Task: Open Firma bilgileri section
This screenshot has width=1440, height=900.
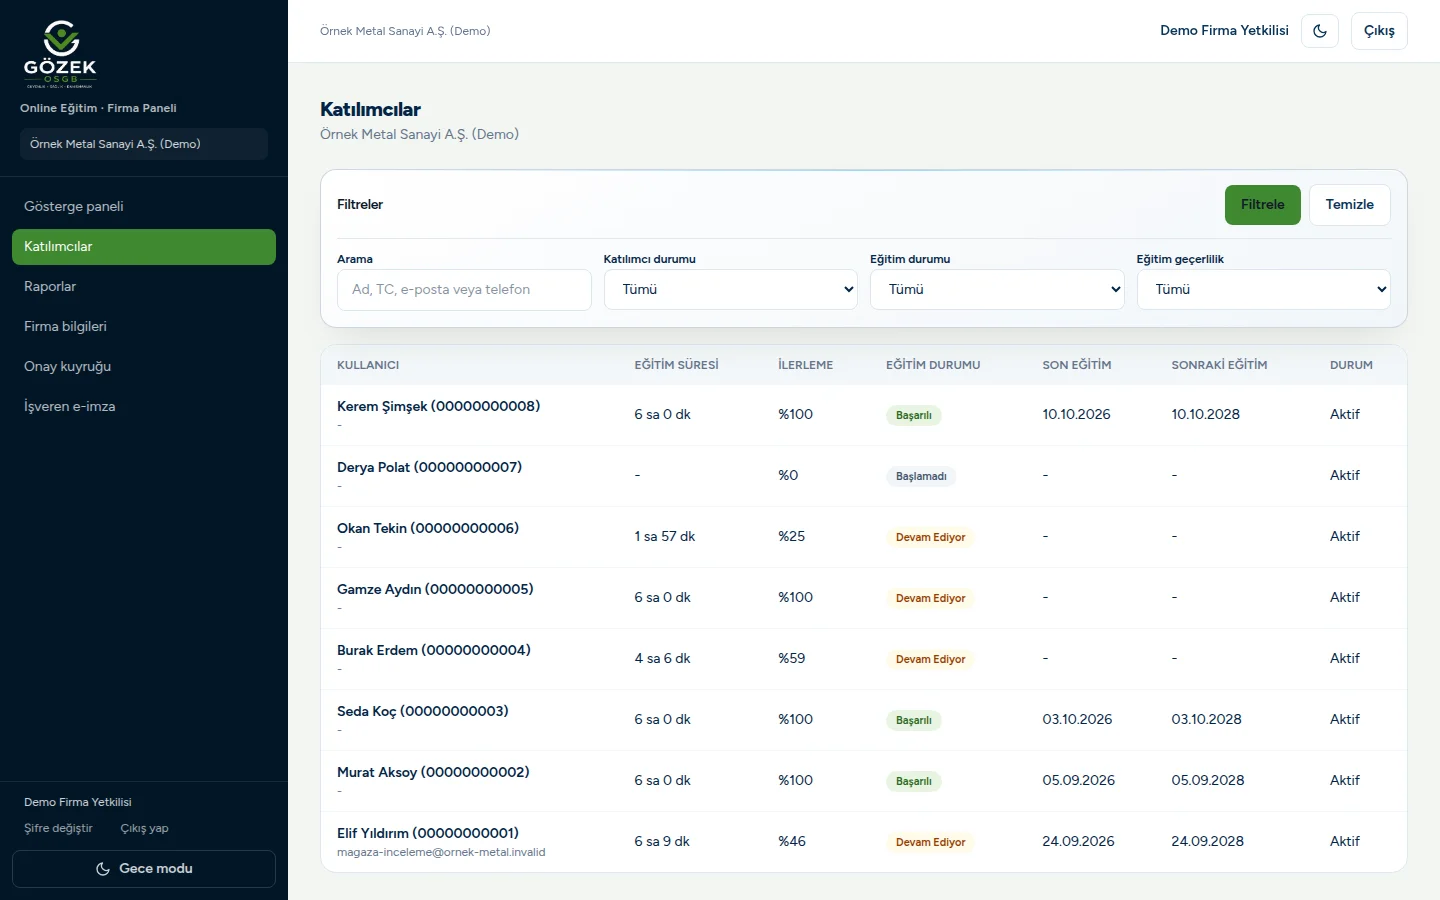Action: pos(144,327)
